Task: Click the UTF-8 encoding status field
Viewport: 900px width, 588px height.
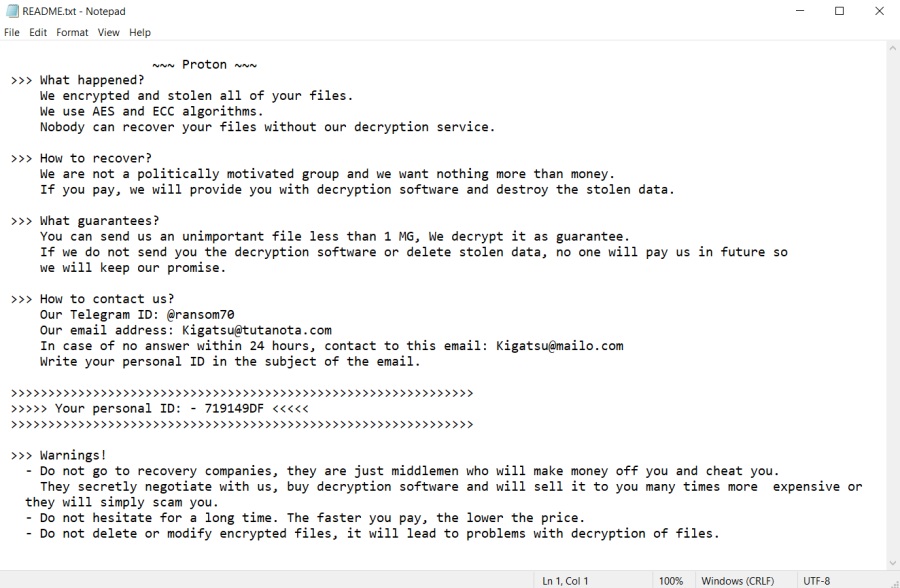Action: [x=816, y=581]
